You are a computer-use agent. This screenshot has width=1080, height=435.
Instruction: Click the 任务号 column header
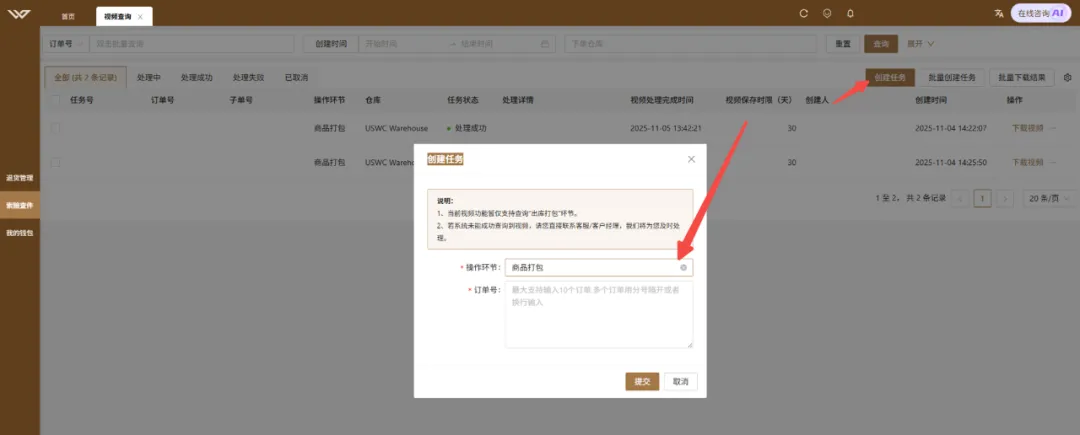(x=82, y=100)
